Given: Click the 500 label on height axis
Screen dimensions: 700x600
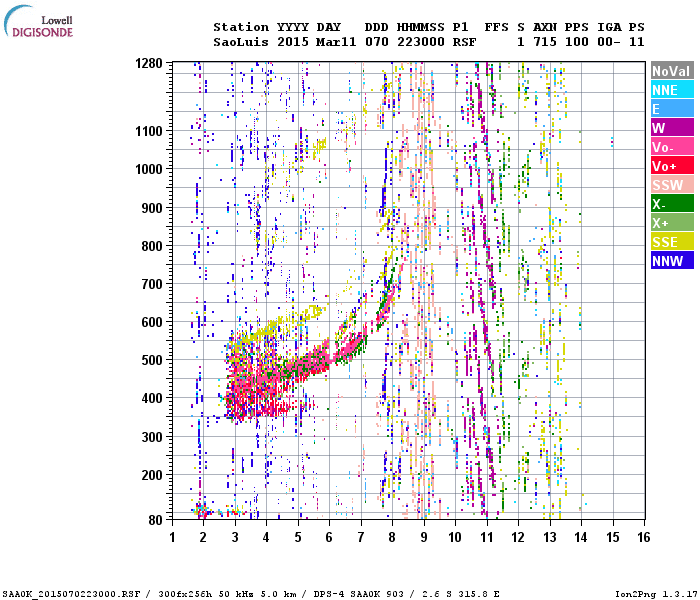Looking at the screenshot, I should [x=152, y=360].
